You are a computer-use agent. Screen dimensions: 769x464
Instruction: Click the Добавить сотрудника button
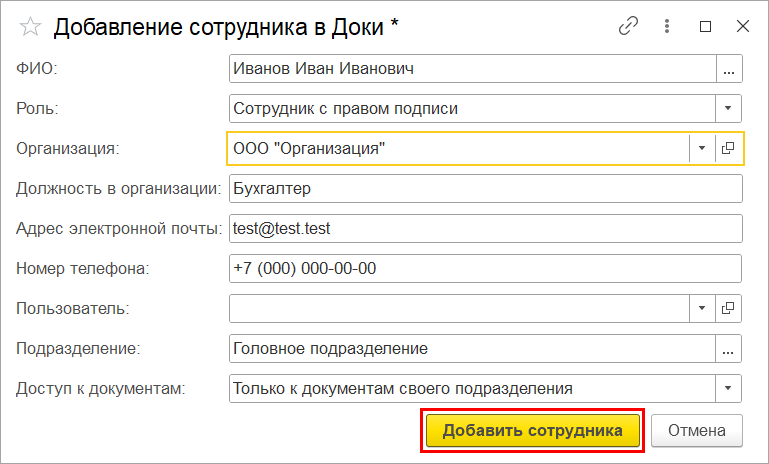(533, 431)
